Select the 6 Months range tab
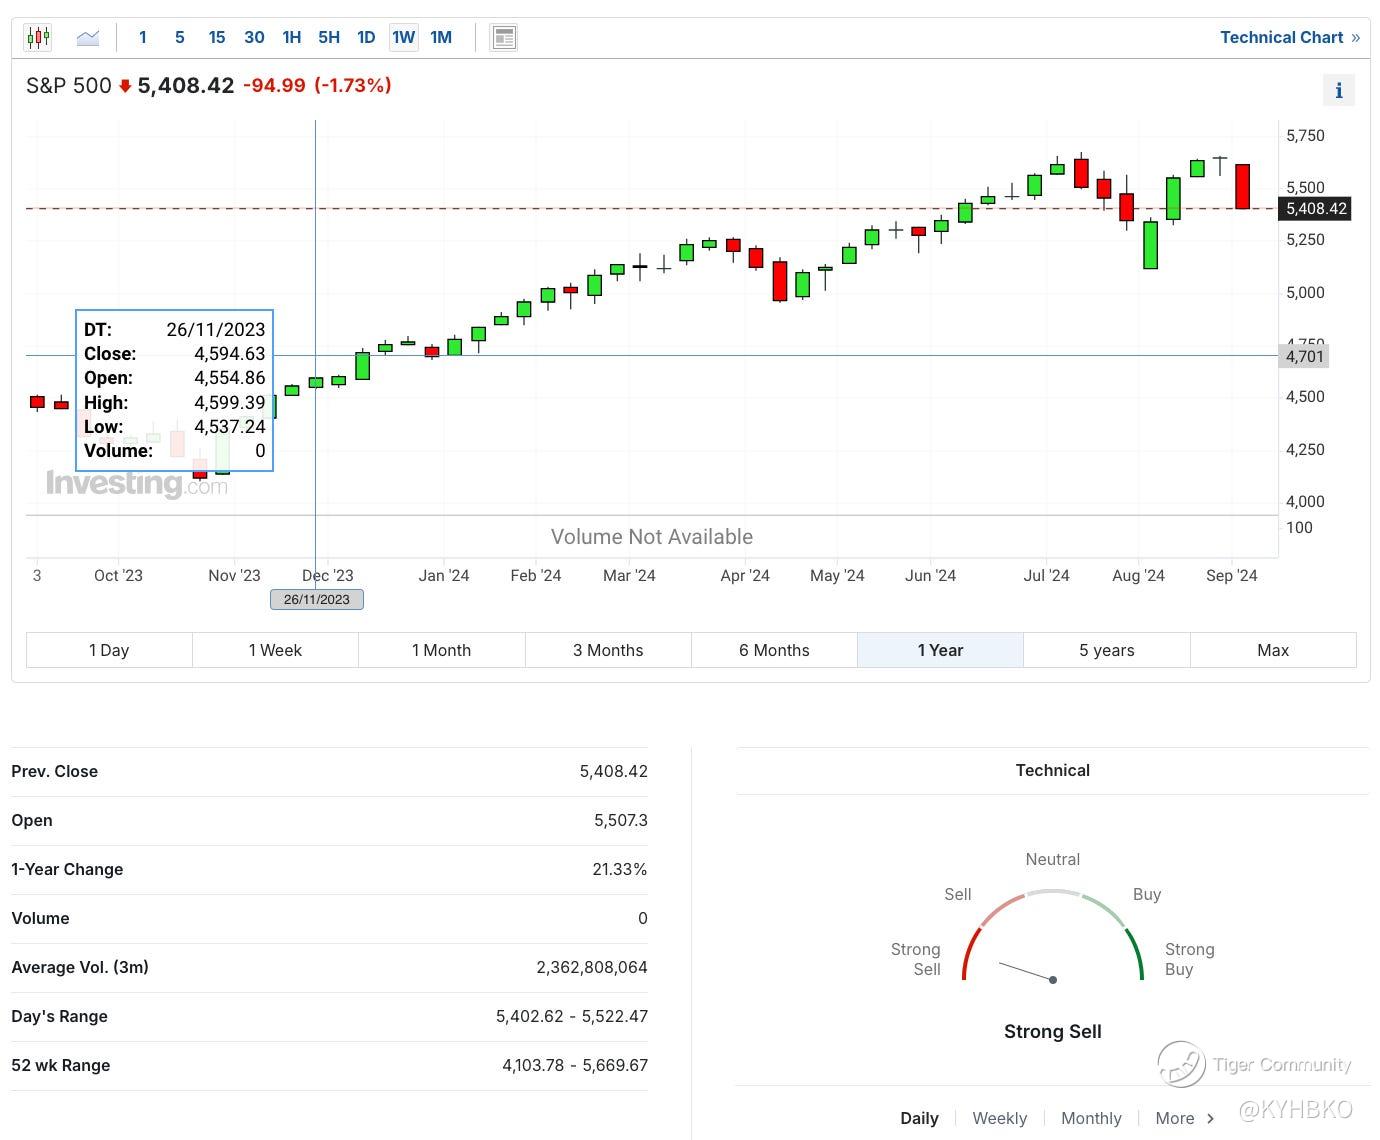This screenshot has height=1140, width=1380. point(774,650)
